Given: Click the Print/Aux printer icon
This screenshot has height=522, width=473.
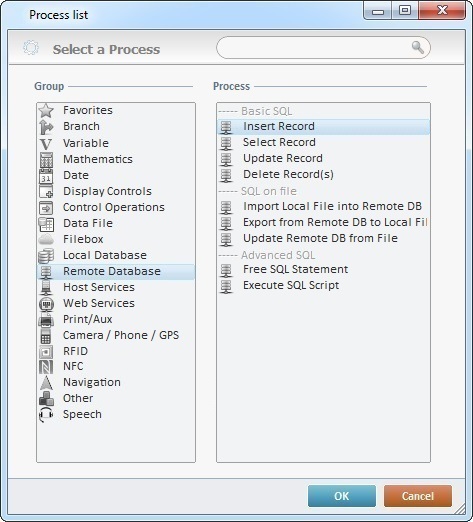Looking at the screenshot, I should (x=46, y=320).
